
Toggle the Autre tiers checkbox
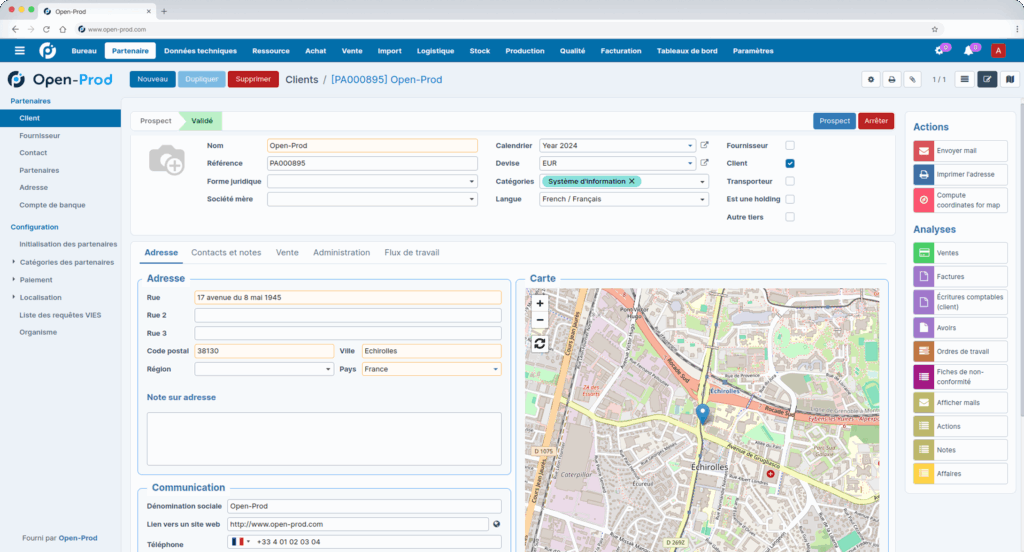pos(790,217)
